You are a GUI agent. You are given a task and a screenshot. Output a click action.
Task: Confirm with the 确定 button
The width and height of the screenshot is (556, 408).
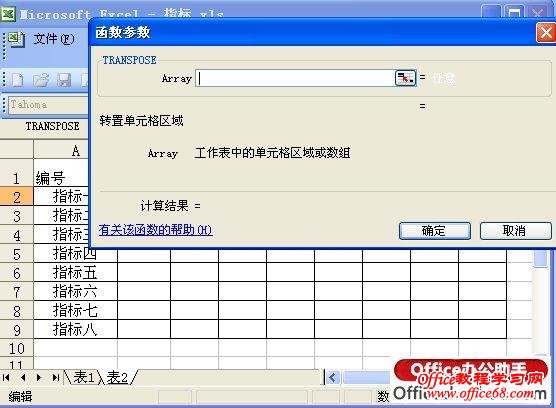click(435, 231)
